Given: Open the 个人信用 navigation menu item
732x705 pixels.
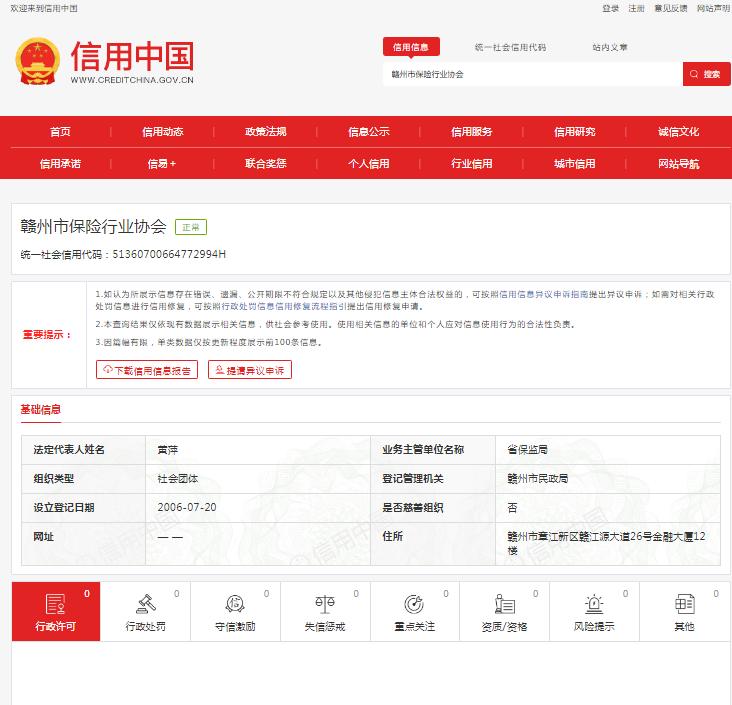Looking at the screenshot, I should click(369, 163).
